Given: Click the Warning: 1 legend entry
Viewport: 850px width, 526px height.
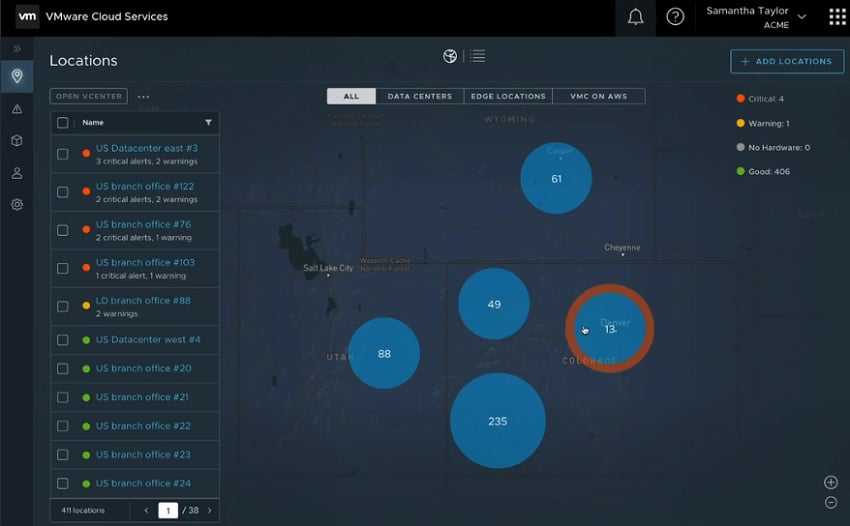Looking at the screenshot, I should [x=763, y=123].
